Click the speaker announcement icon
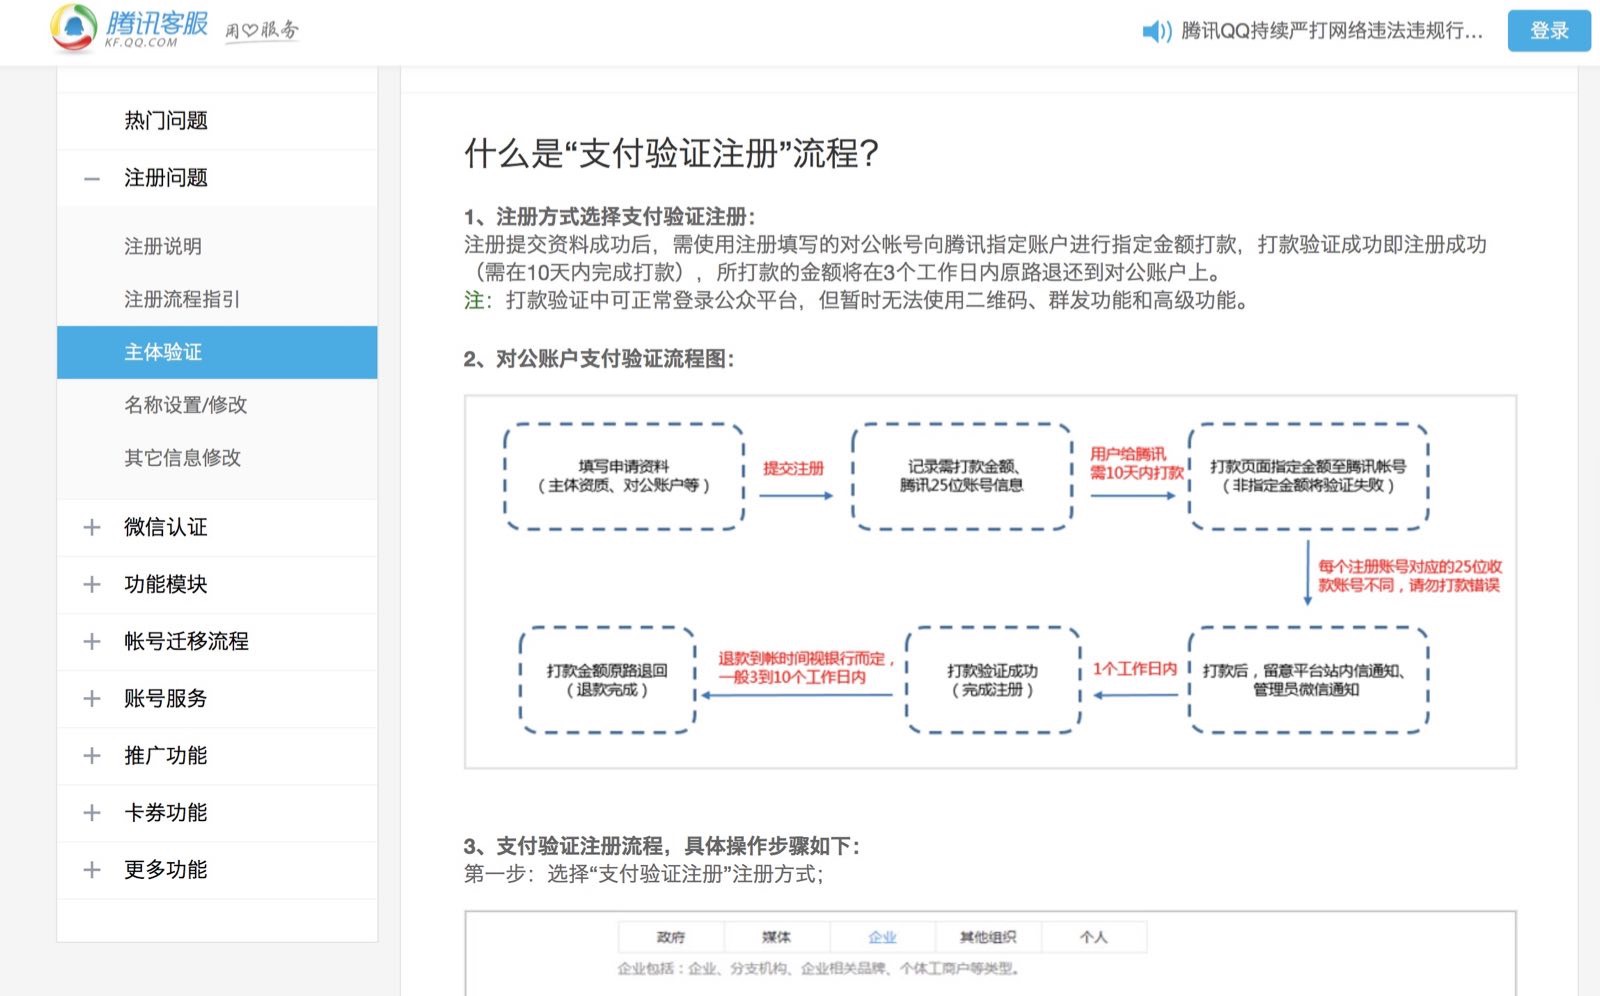 (x=1156, y=31)
